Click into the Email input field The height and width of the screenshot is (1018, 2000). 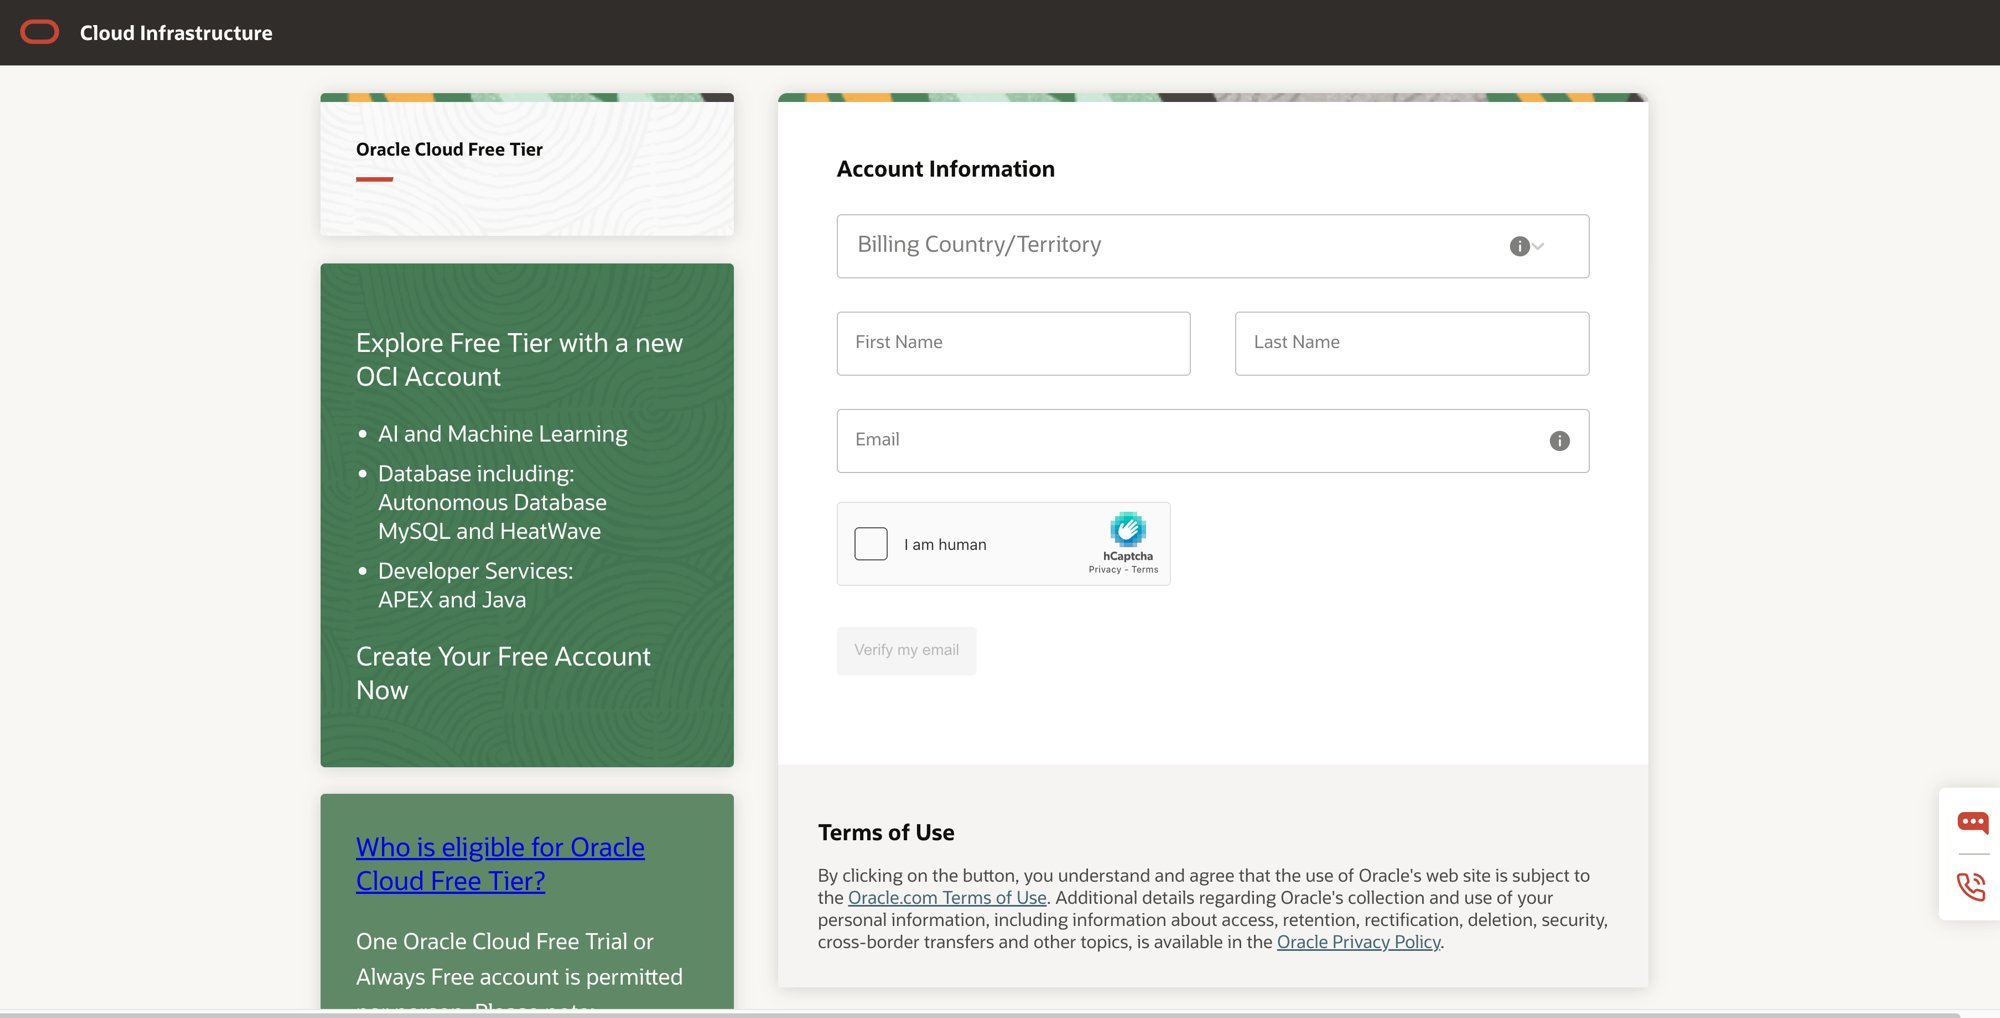click(1212, 441)
